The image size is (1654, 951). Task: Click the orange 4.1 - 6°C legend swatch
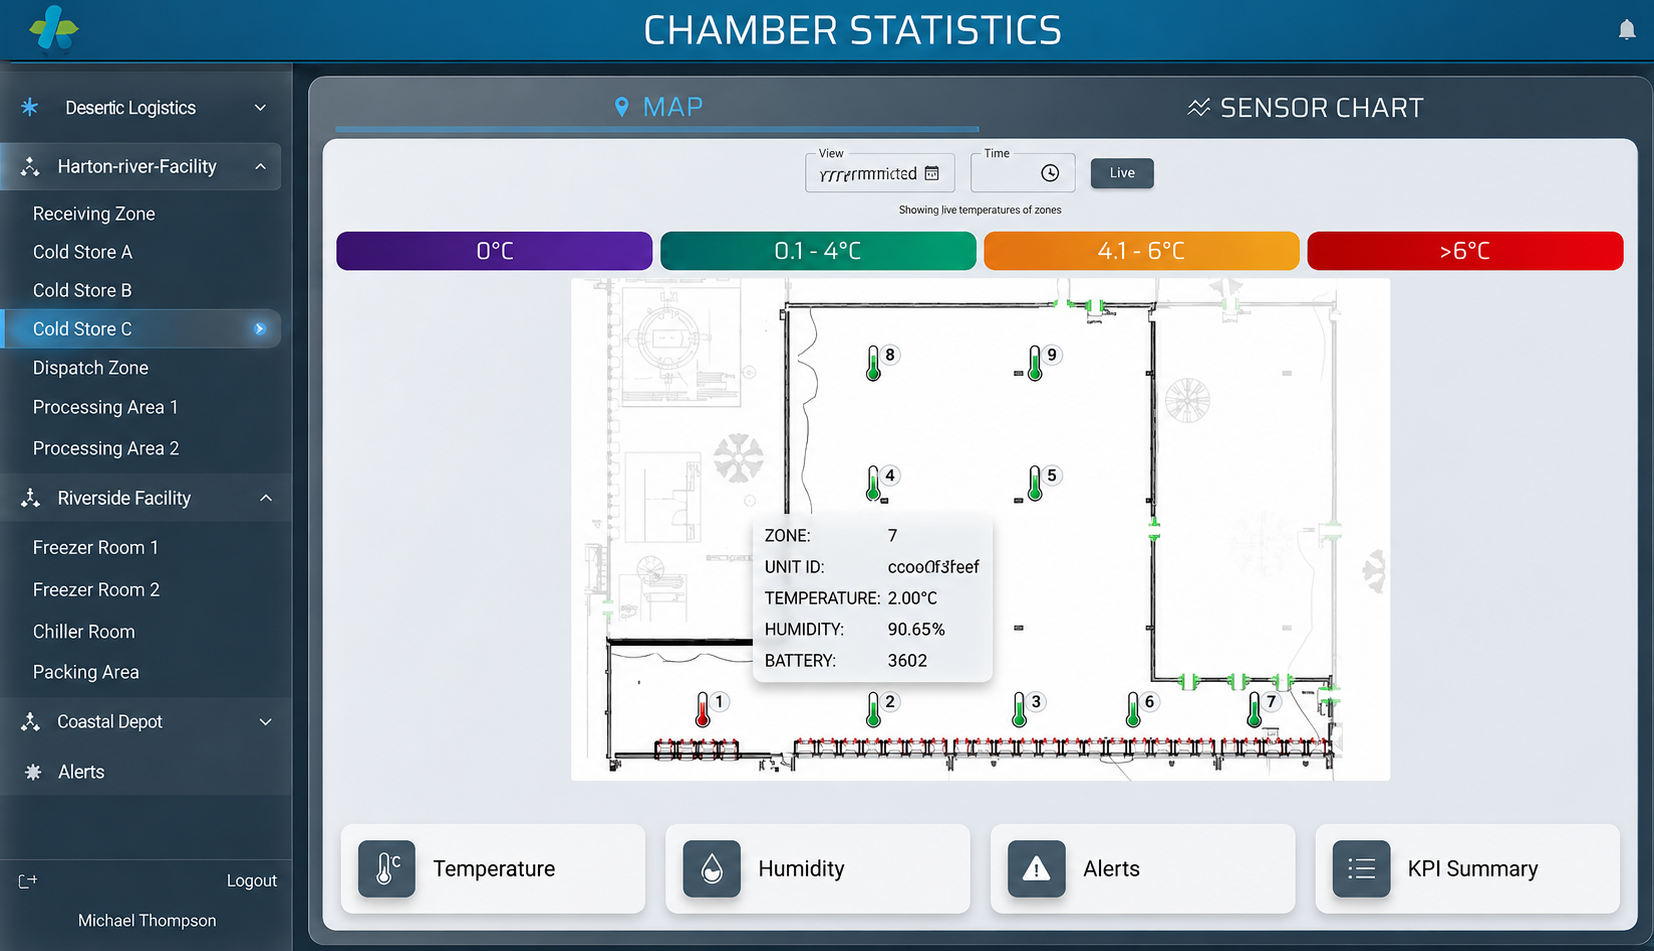(1141, 251)
